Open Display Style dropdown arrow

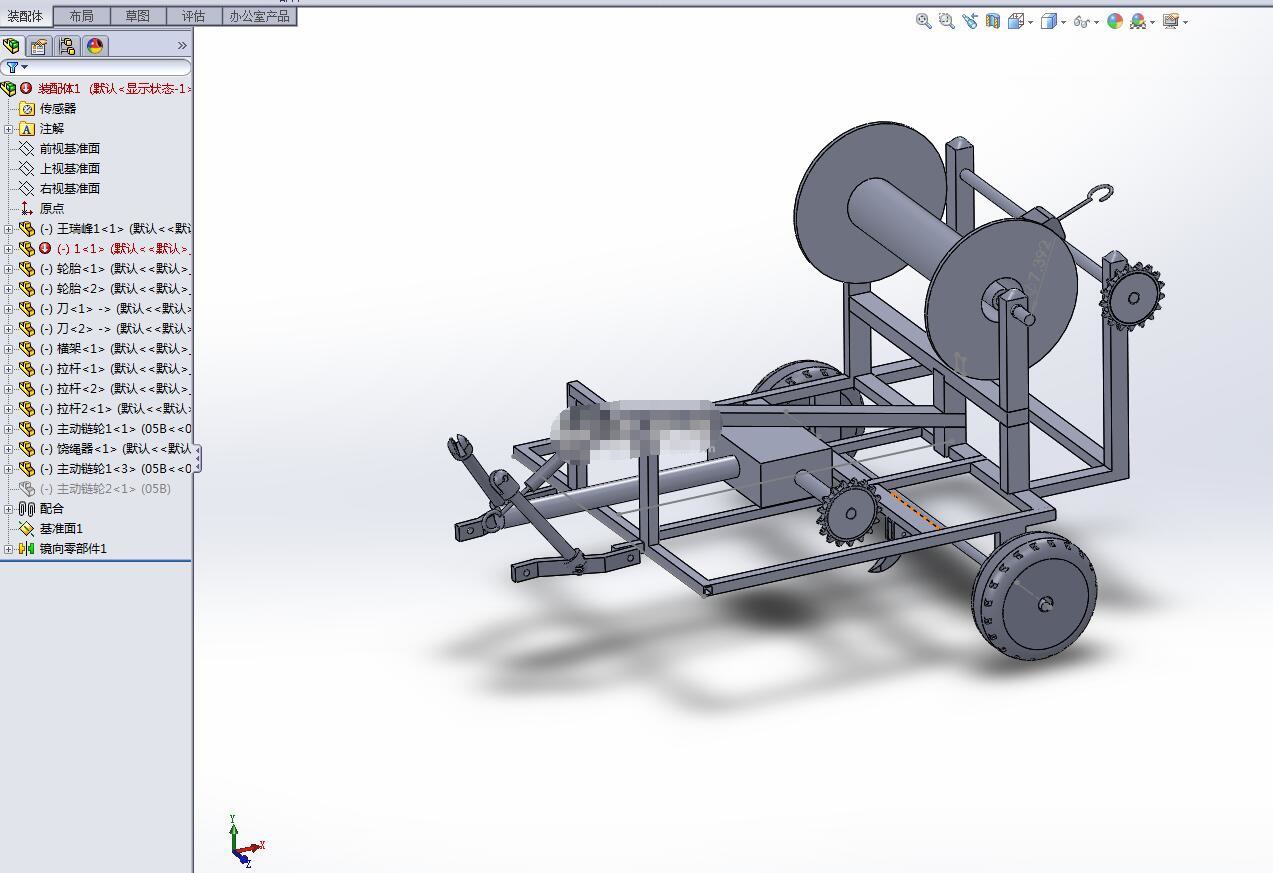[1063, 22]
